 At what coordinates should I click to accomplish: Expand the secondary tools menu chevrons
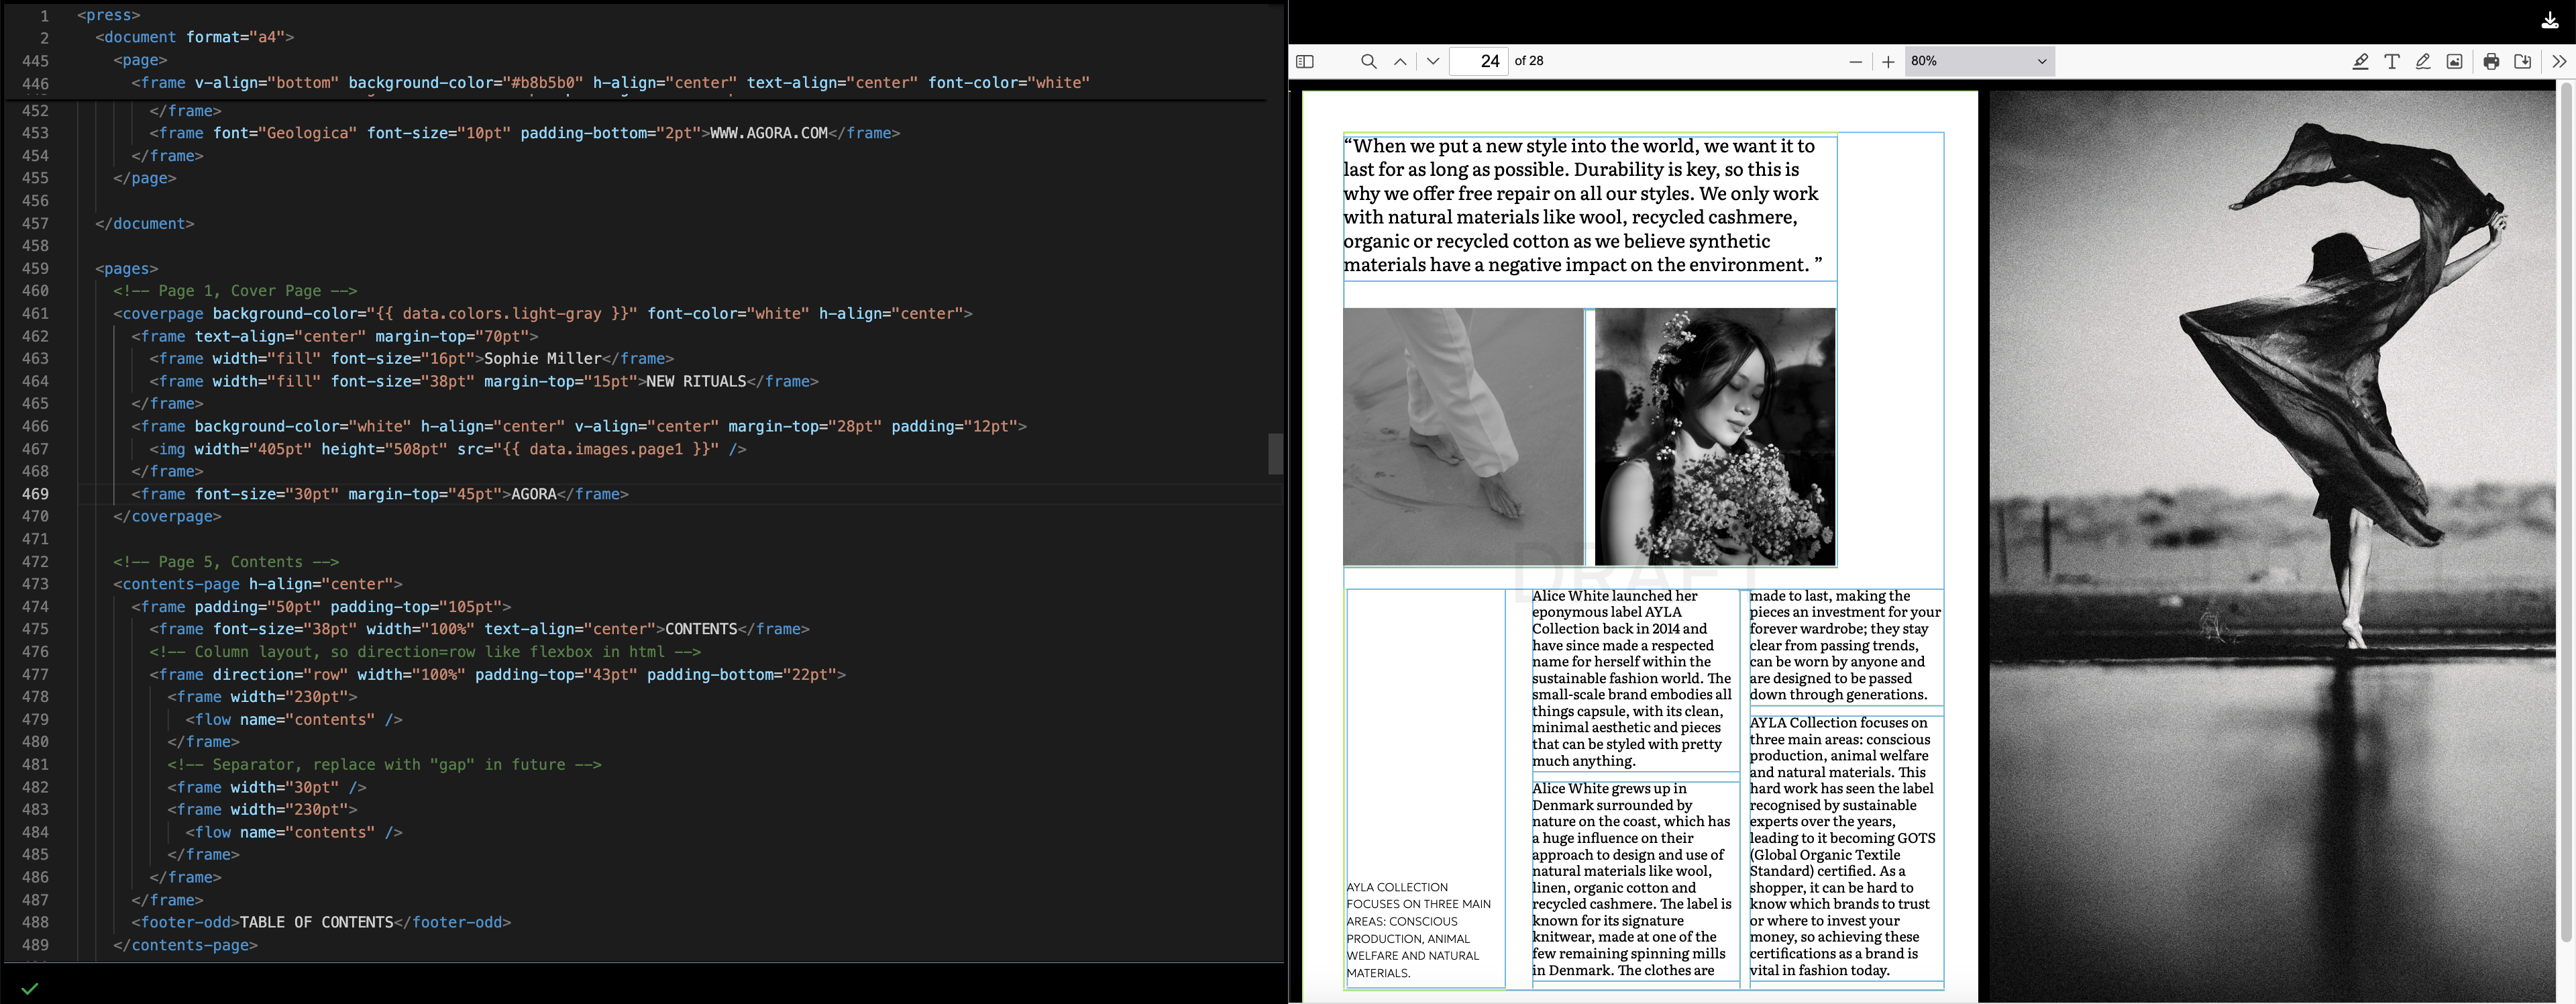tap(2558, 62)
